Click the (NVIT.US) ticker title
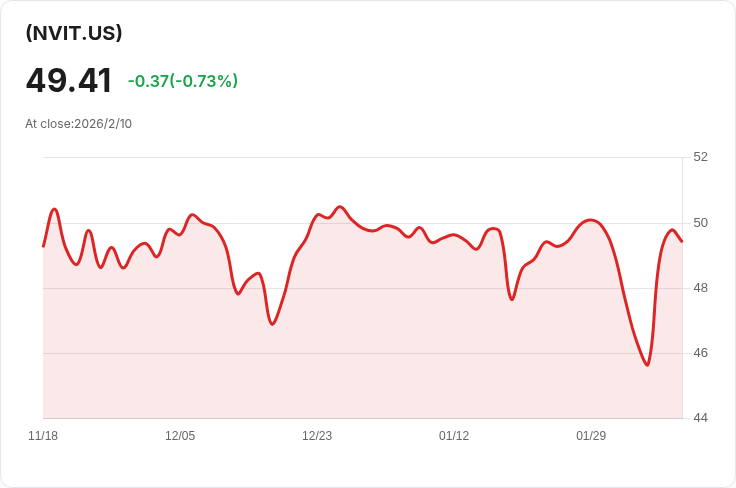This screenshot has height=488, width=736. [x=74, y=33]
